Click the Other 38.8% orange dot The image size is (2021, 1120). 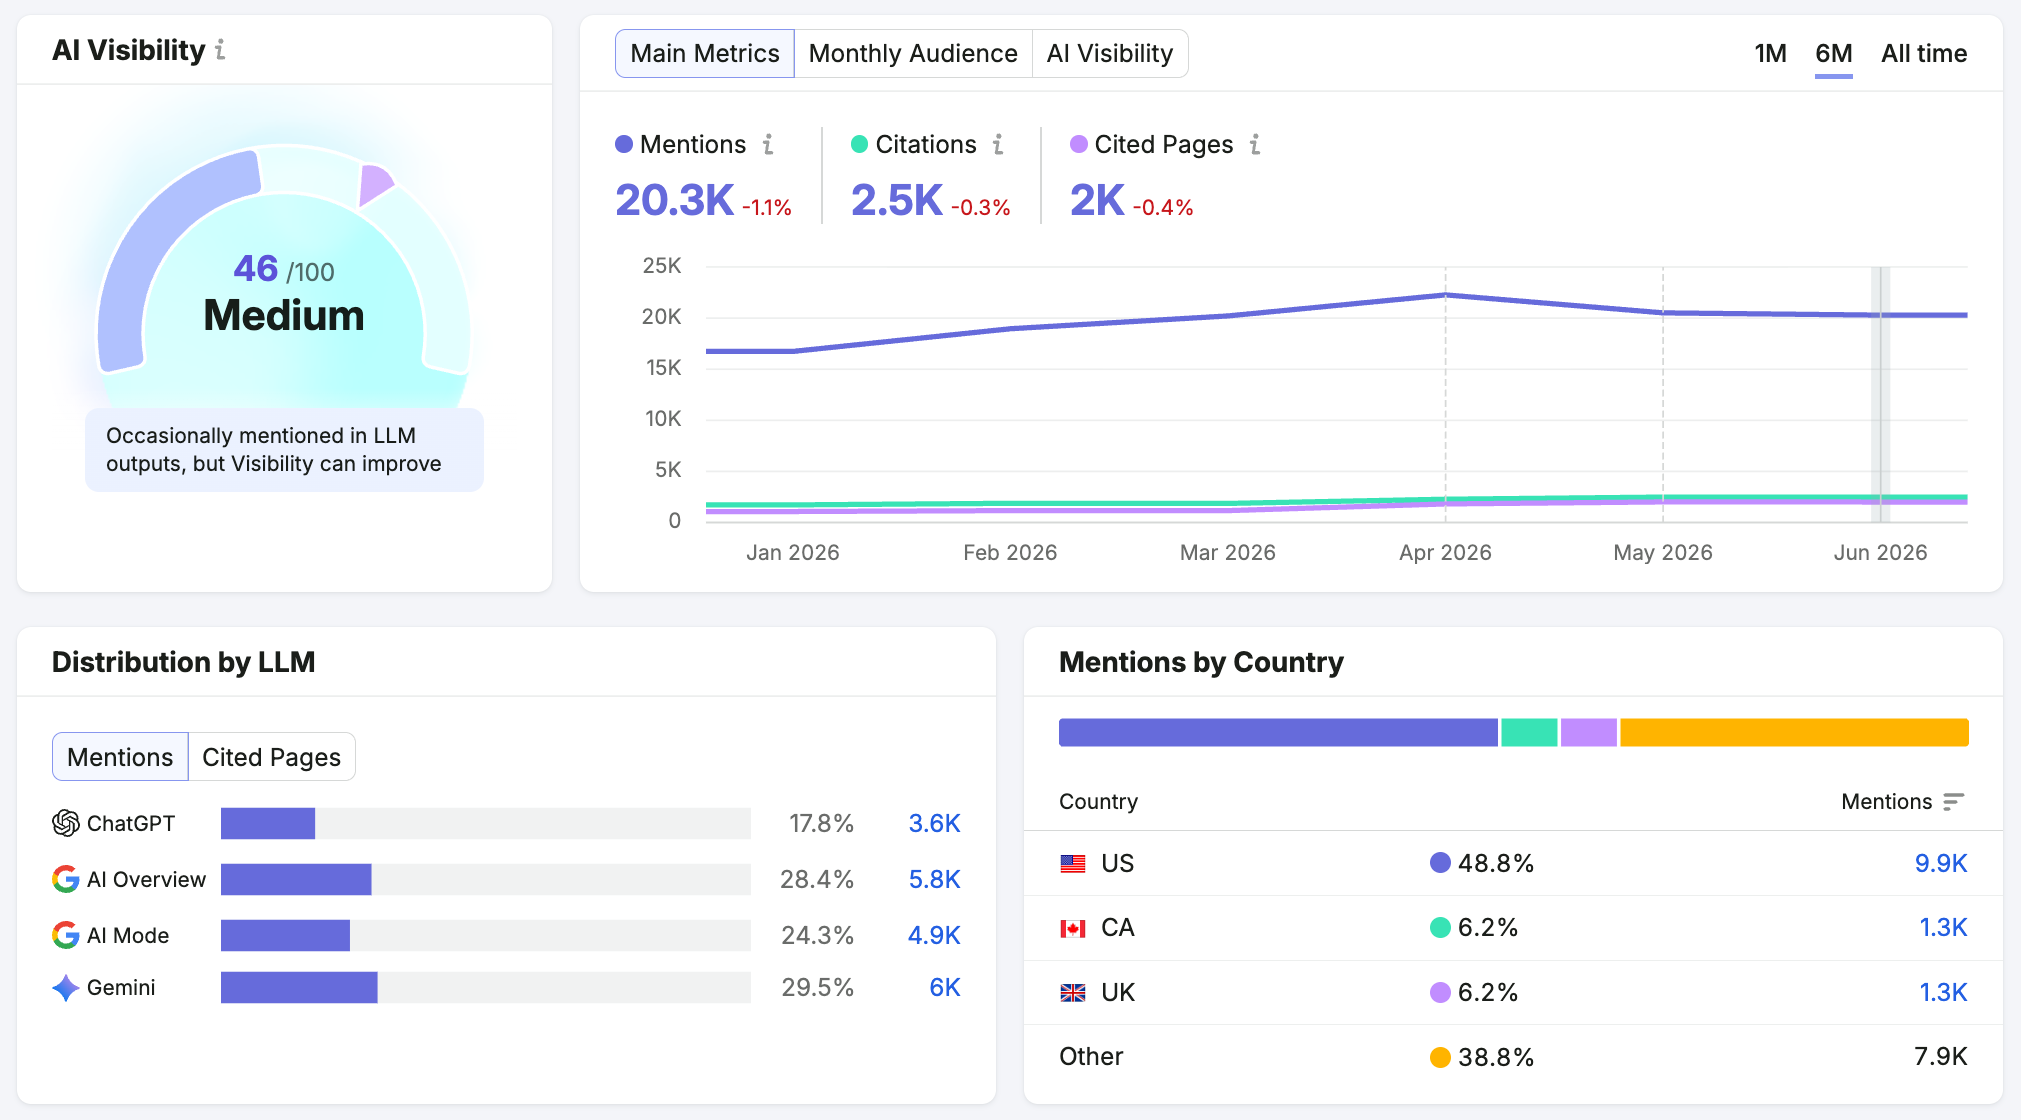[1440, 1057]
